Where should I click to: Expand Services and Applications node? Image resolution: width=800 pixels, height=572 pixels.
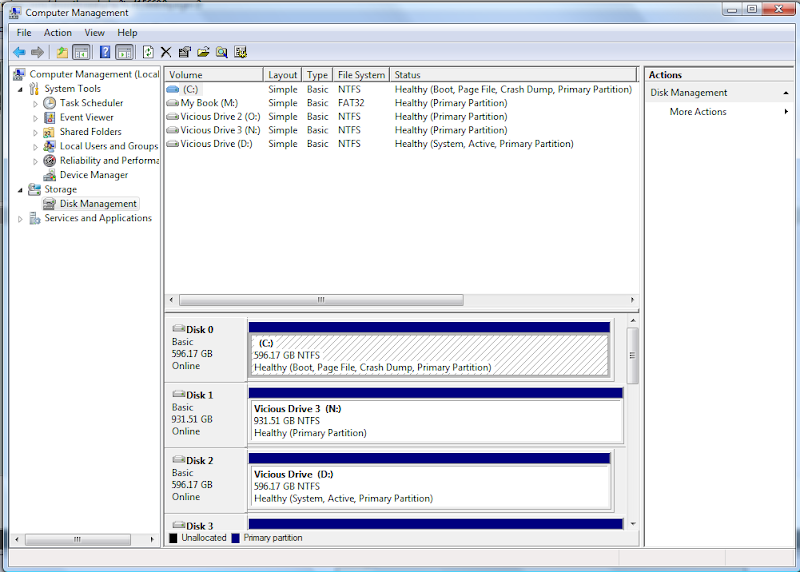click(20, 219)
